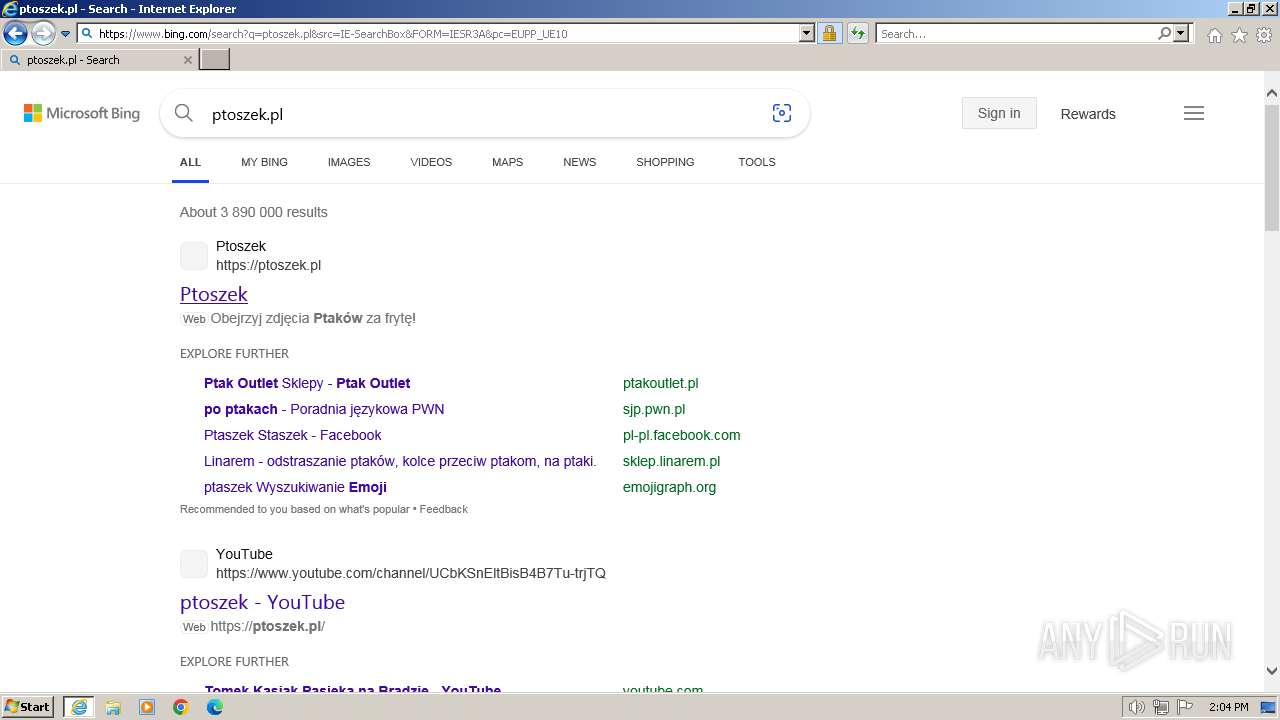
Task: Click sklep.linarem.pl domain link
Action: (671, 461)
